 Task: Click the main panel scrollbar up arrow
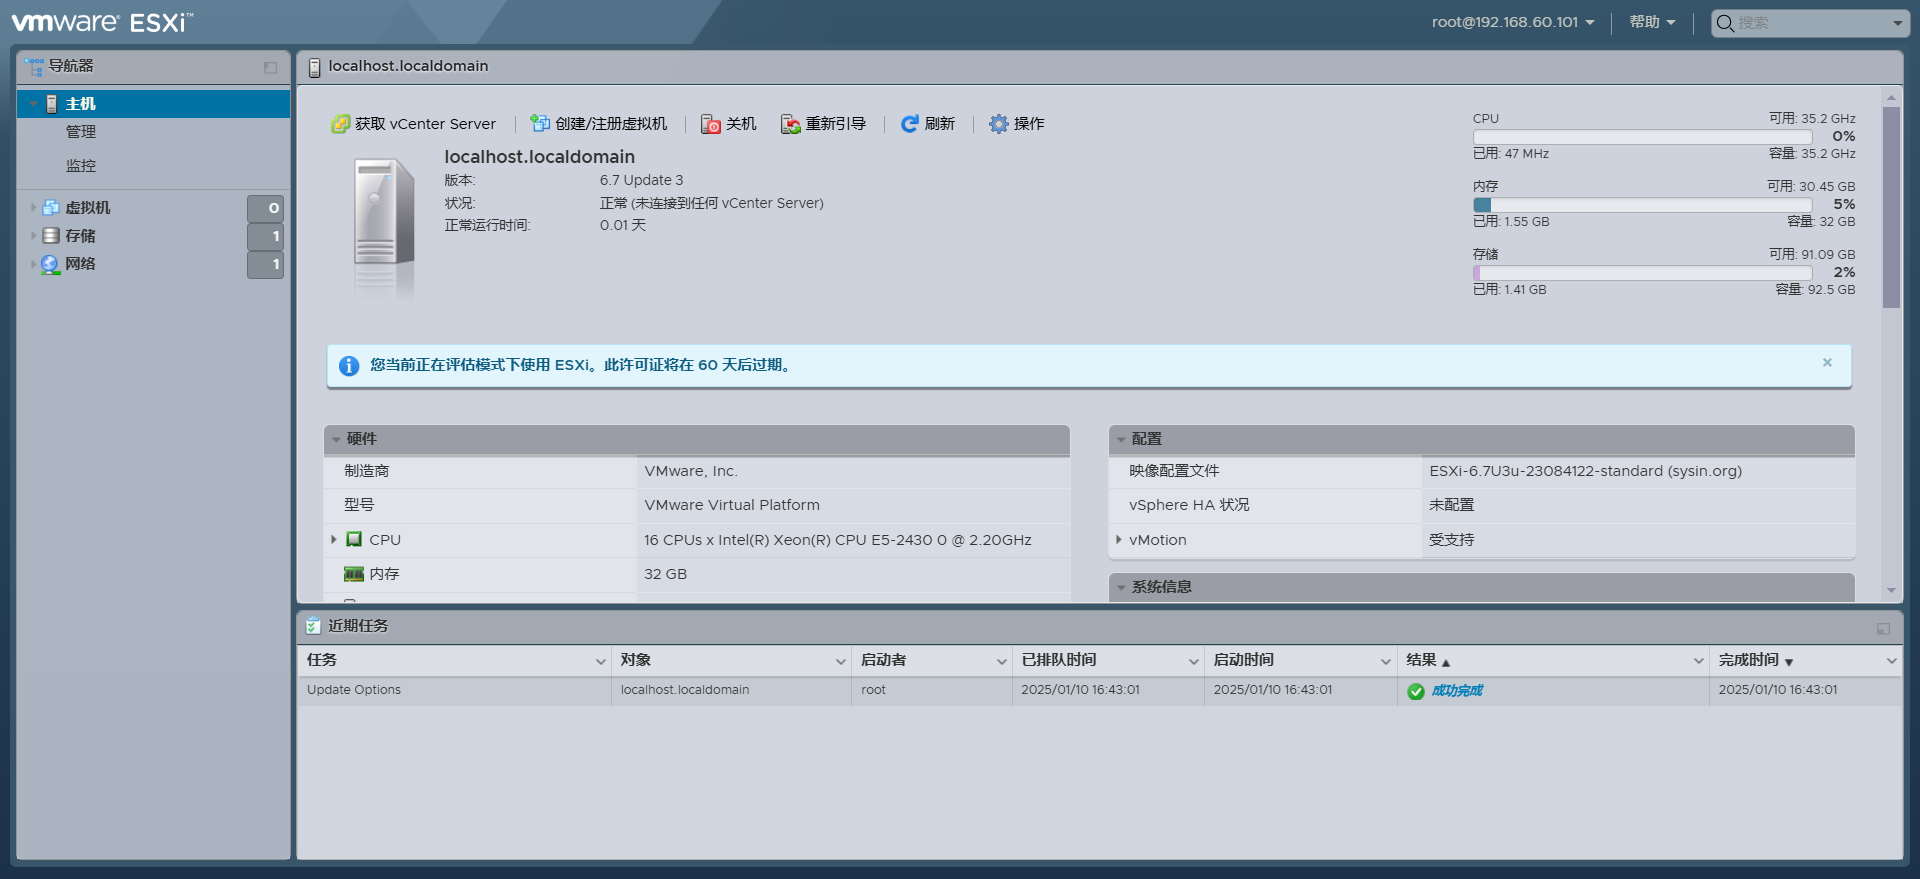pos(1891,97)
